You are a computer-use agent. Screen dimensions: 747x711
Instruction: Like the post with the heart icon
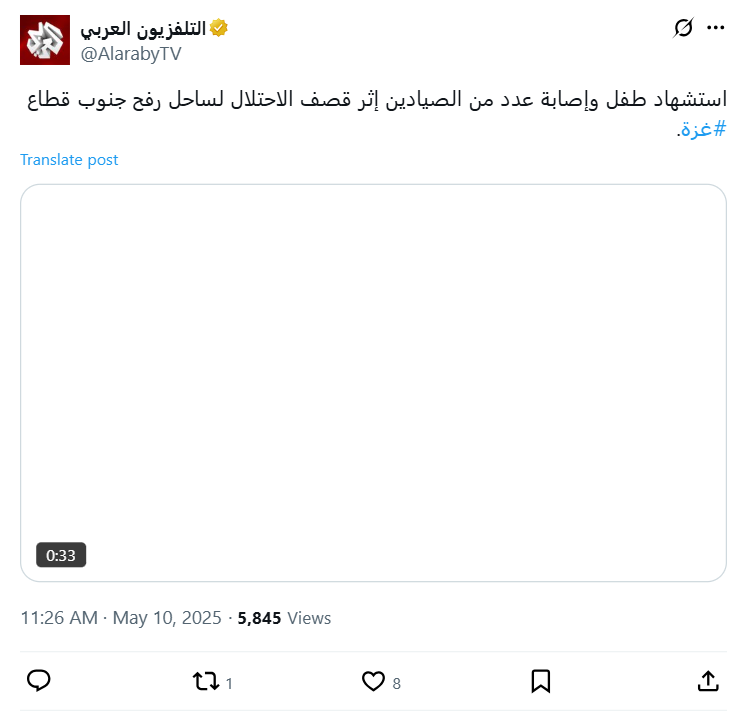click(x=373, y=682)
